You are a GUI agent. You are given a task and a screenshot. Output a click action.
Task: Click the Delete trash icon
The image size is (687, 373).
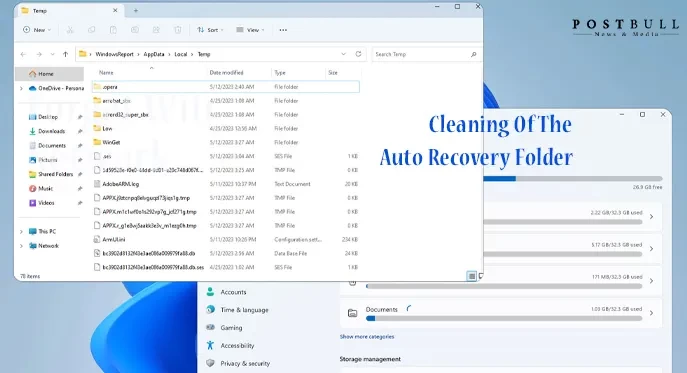point(177,30)
